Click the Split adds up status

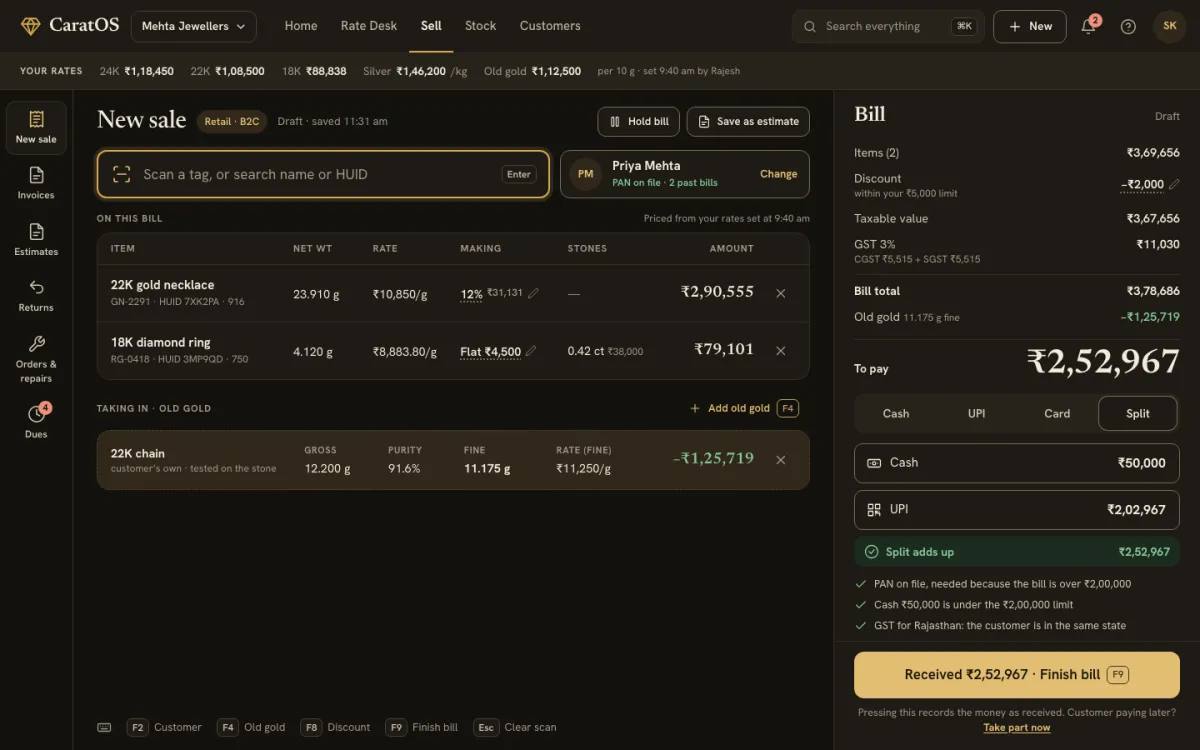click(x=1017, y=552)
